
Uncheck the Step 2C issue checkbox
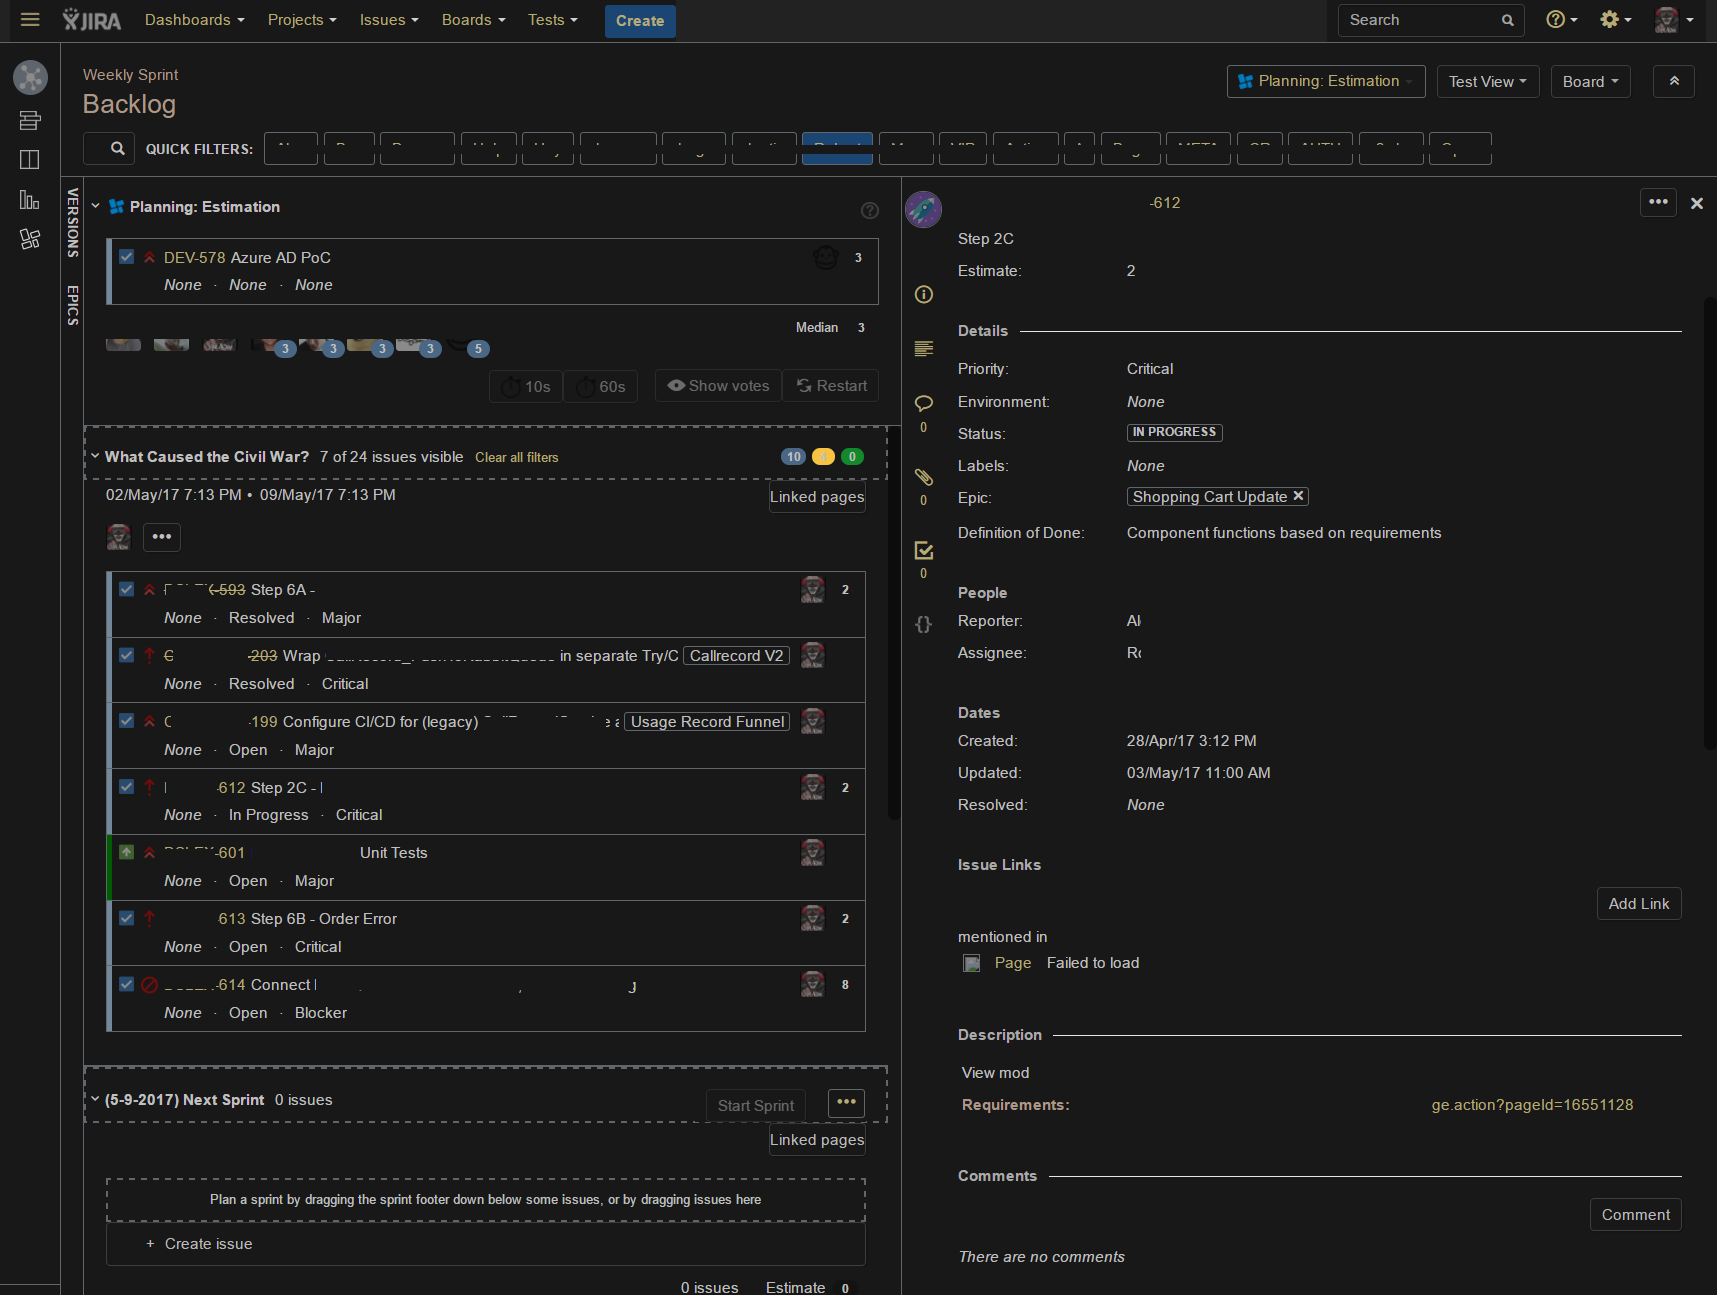pos(126,786)
